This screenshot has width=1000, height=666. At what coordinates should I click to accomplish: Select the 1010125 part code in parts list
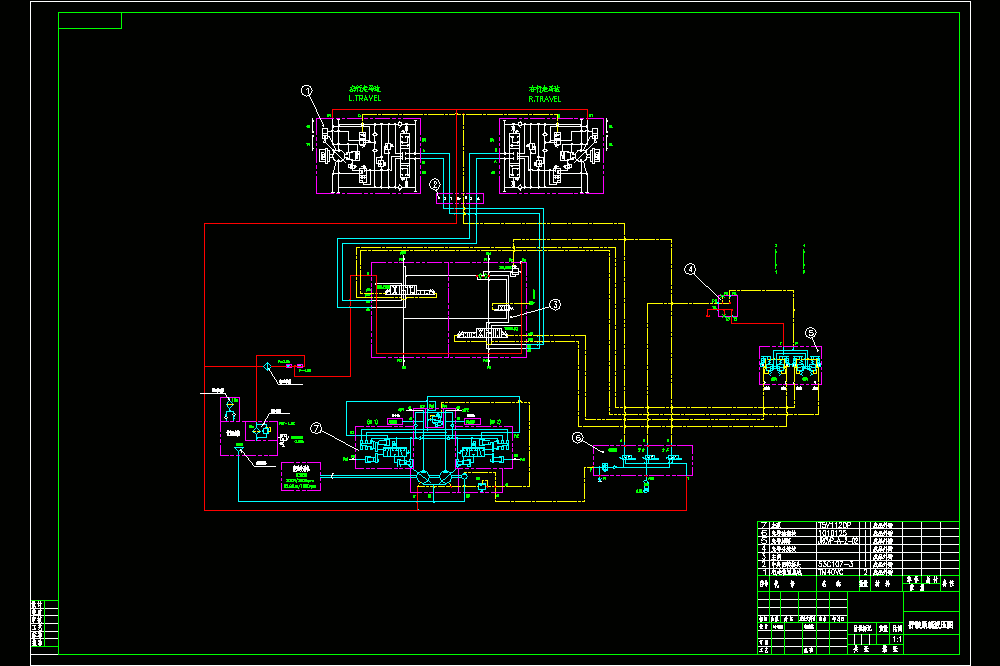pyautogui.click(x=833, y=533)
